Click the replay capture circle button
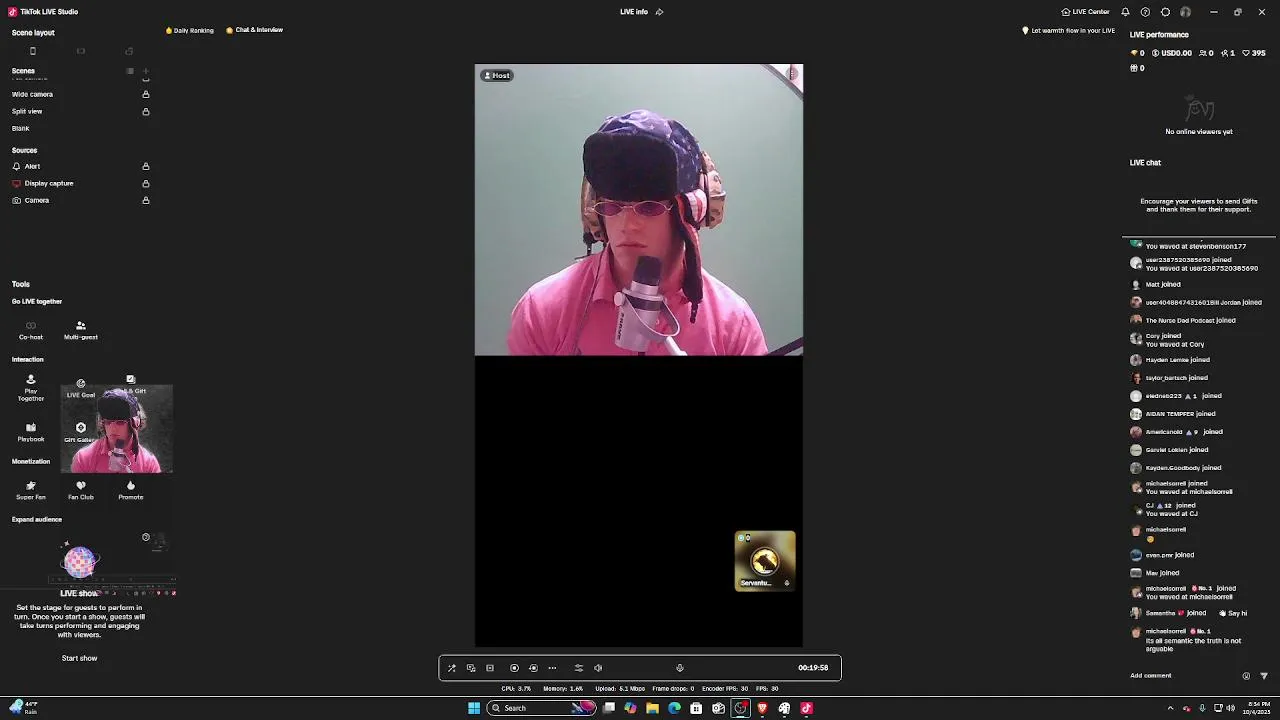1280x720 pixels. (533, 668)
